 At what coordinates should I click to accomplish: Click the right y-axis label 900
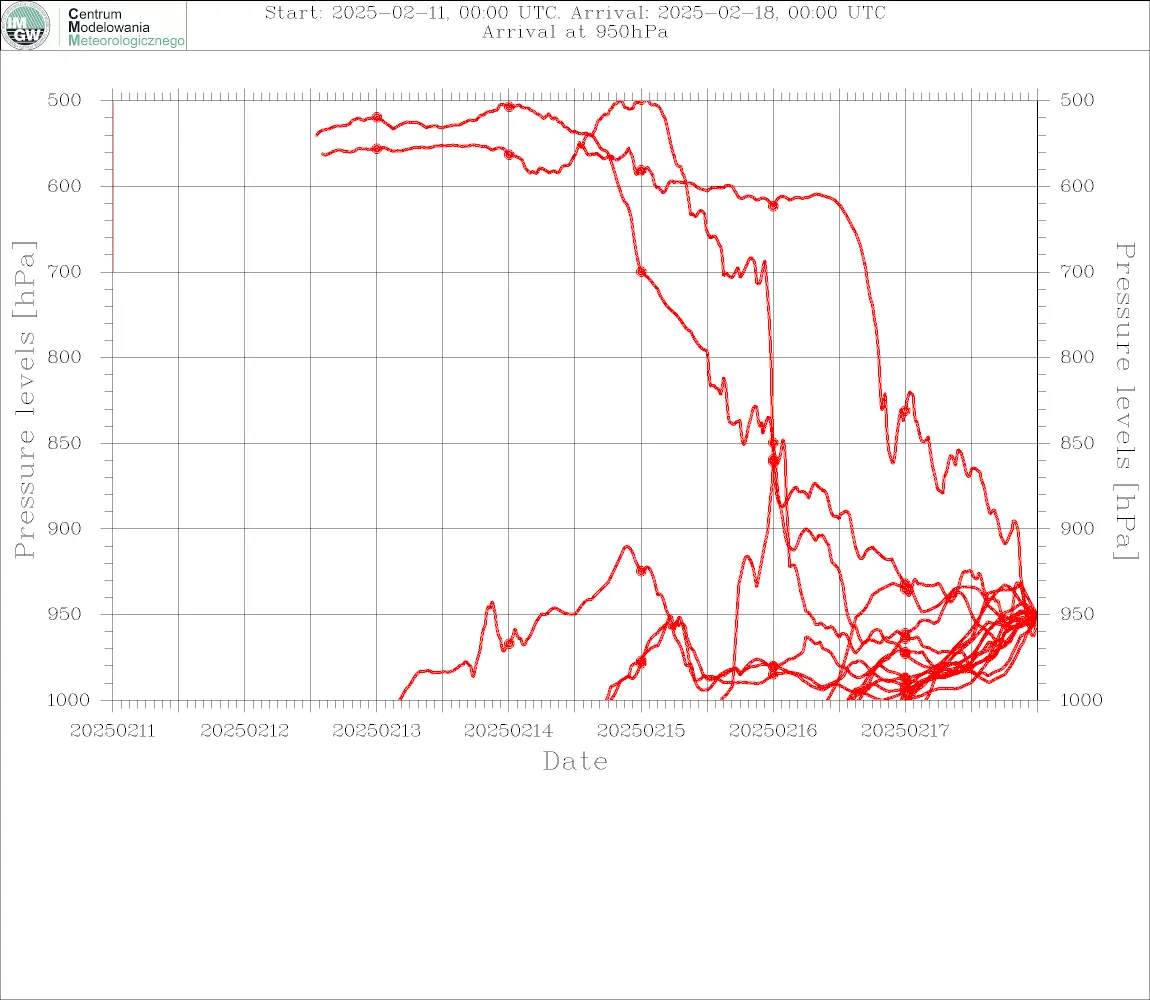pyautogui.click(x=1077, y=528)
